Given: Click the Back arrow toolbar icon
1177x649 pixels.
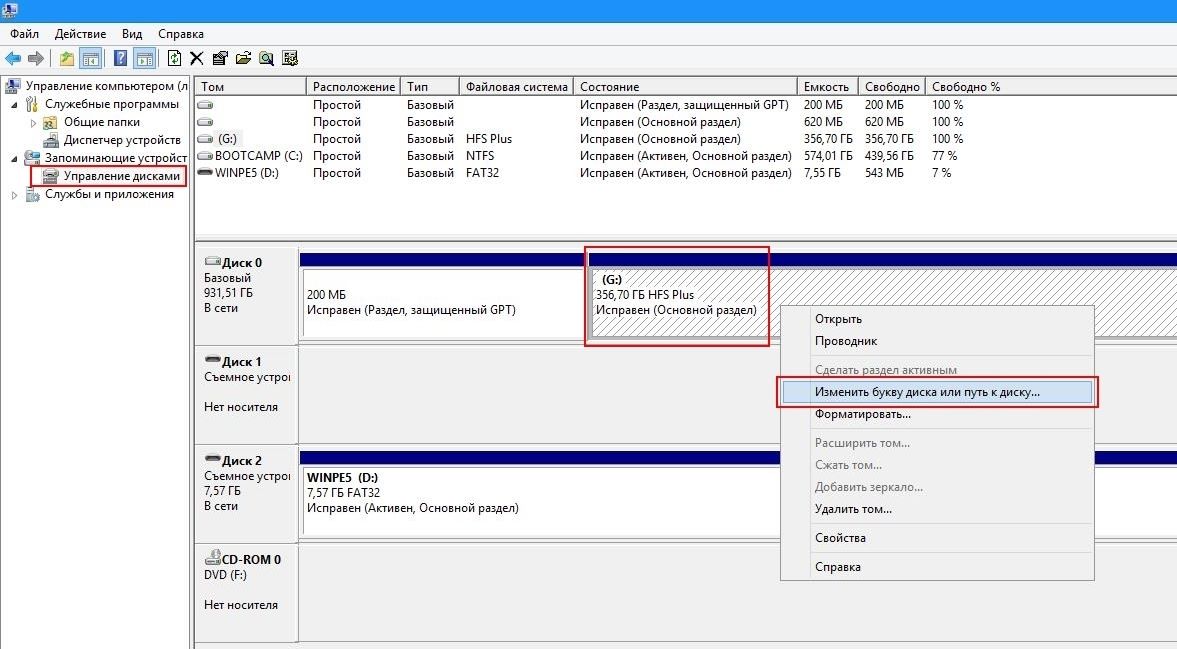Looking at the screenshot, I should (x=13, y=59).
